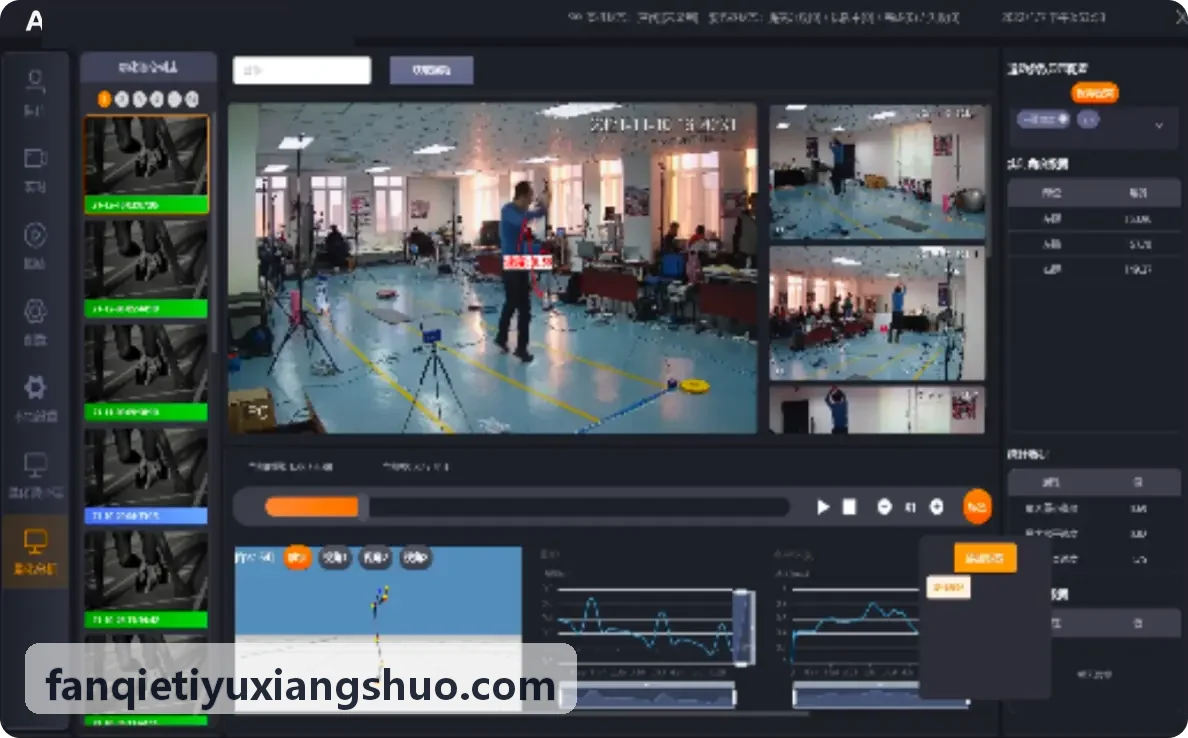Click the range selector under first line chart

(x=649, y=695)
